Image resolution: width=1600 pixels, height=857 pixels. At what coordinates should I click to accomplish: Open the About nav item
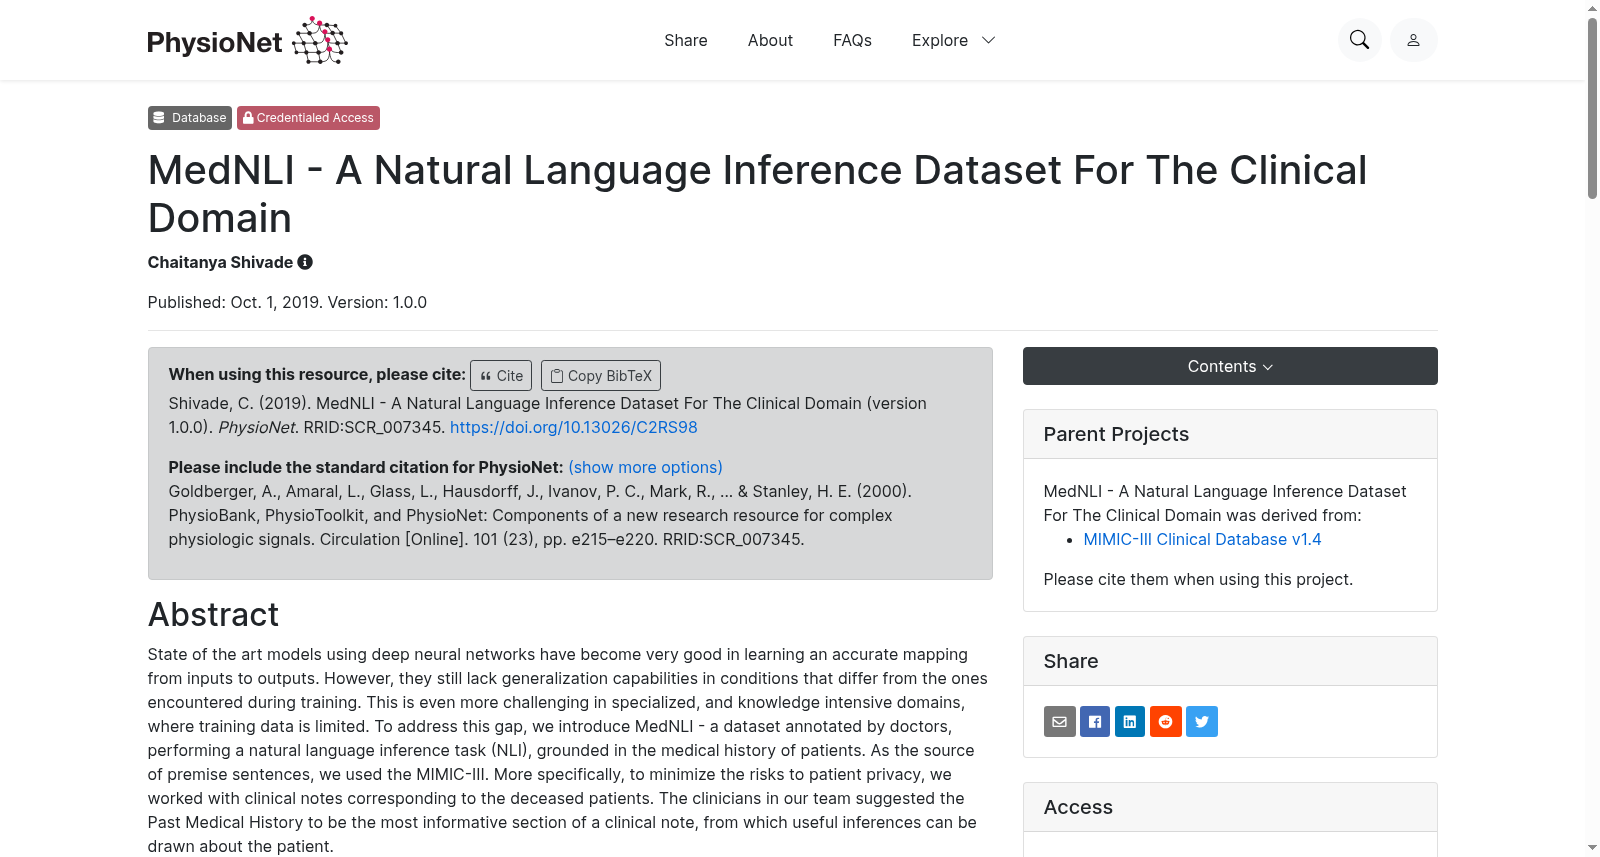[770, 40]
